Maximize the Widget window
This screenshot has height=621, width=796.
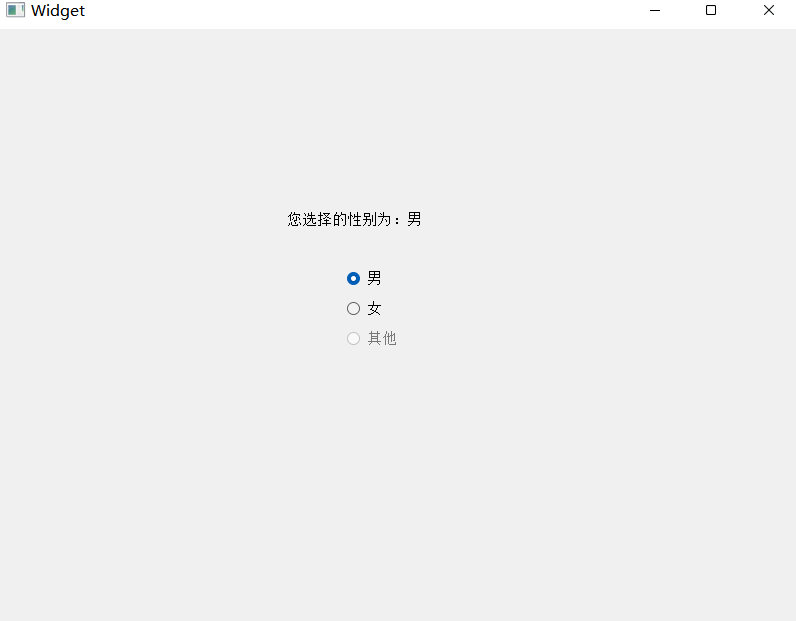pos(711,10)
